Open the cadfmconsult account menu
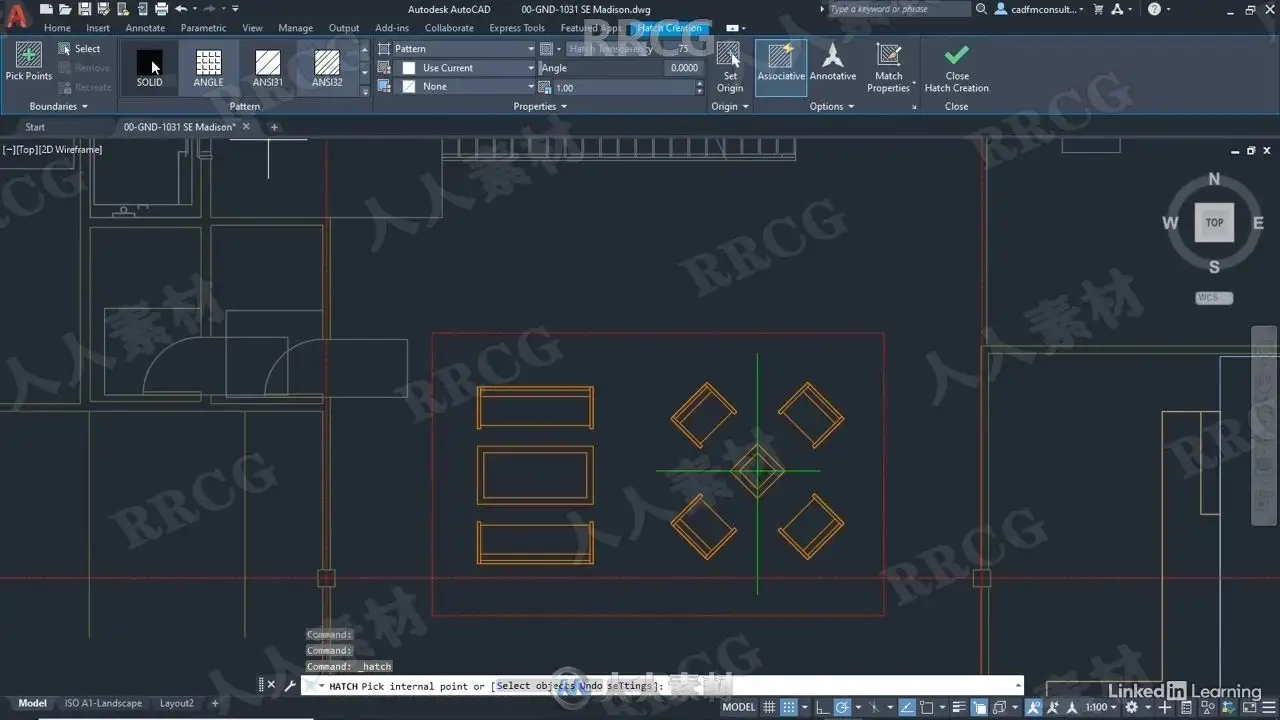The height and width of the screenshot is (720, 1280). click(x=1040, y=9)
